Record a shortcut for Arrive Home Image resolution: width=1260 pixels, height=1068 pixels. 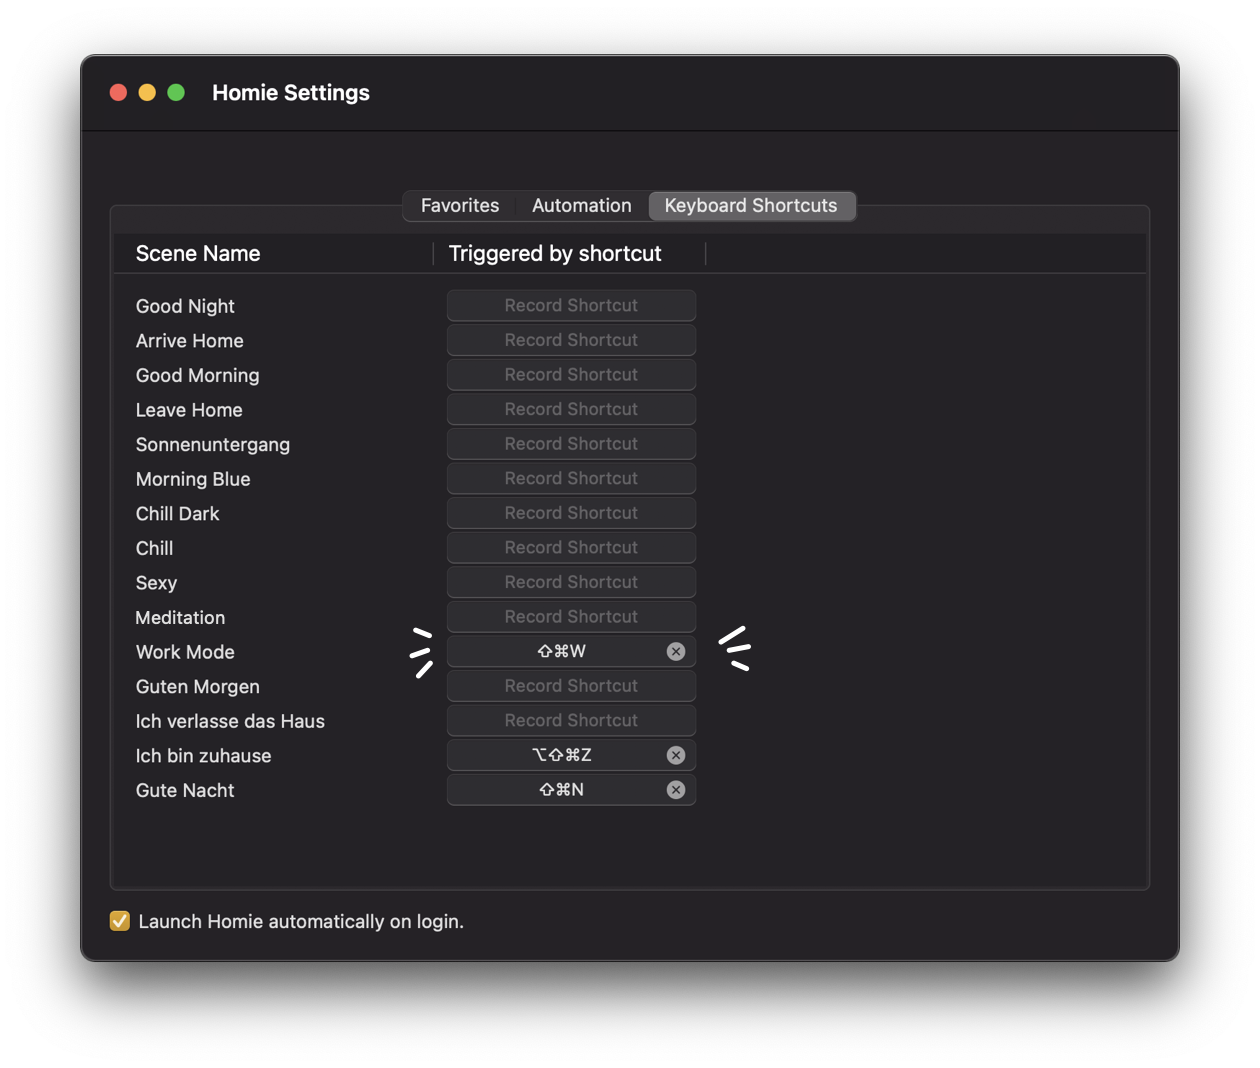[571, 341]
